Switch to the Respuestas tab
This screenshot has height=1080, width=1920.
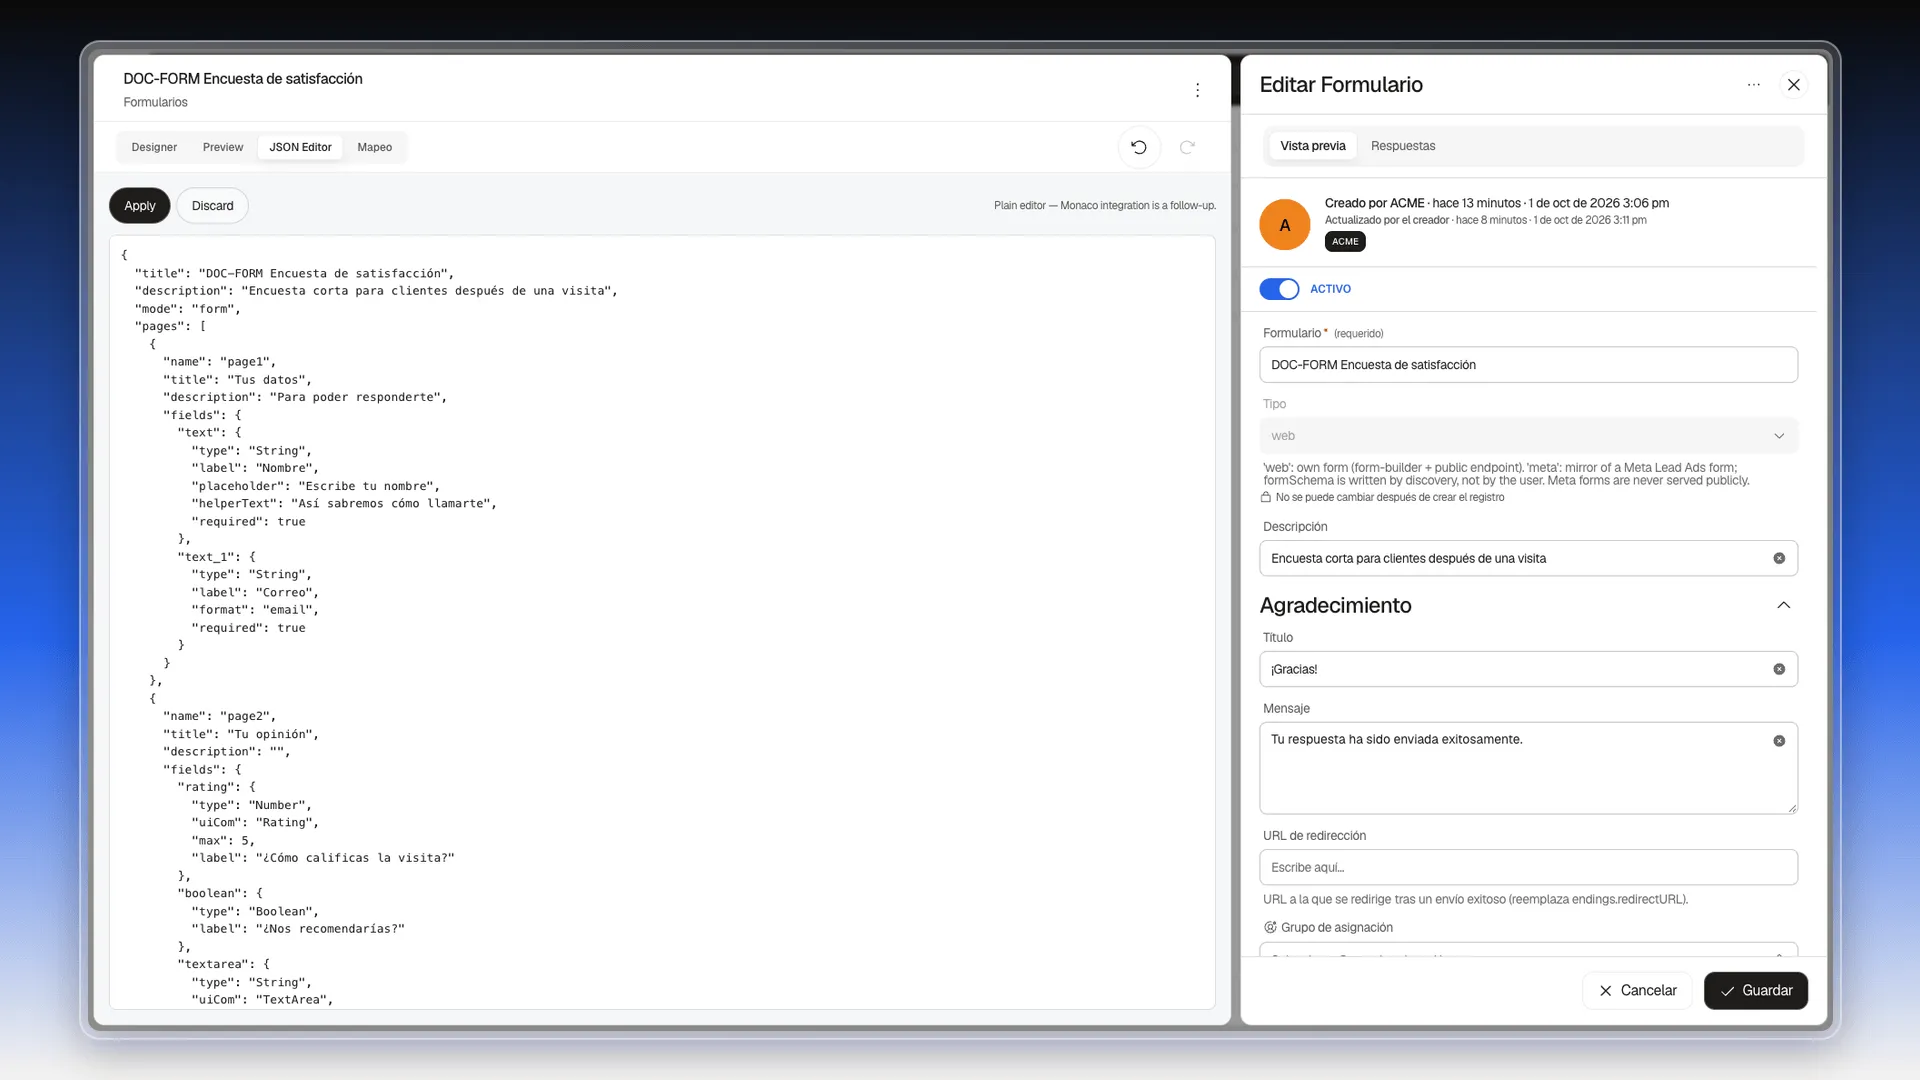coord(1402,146)
